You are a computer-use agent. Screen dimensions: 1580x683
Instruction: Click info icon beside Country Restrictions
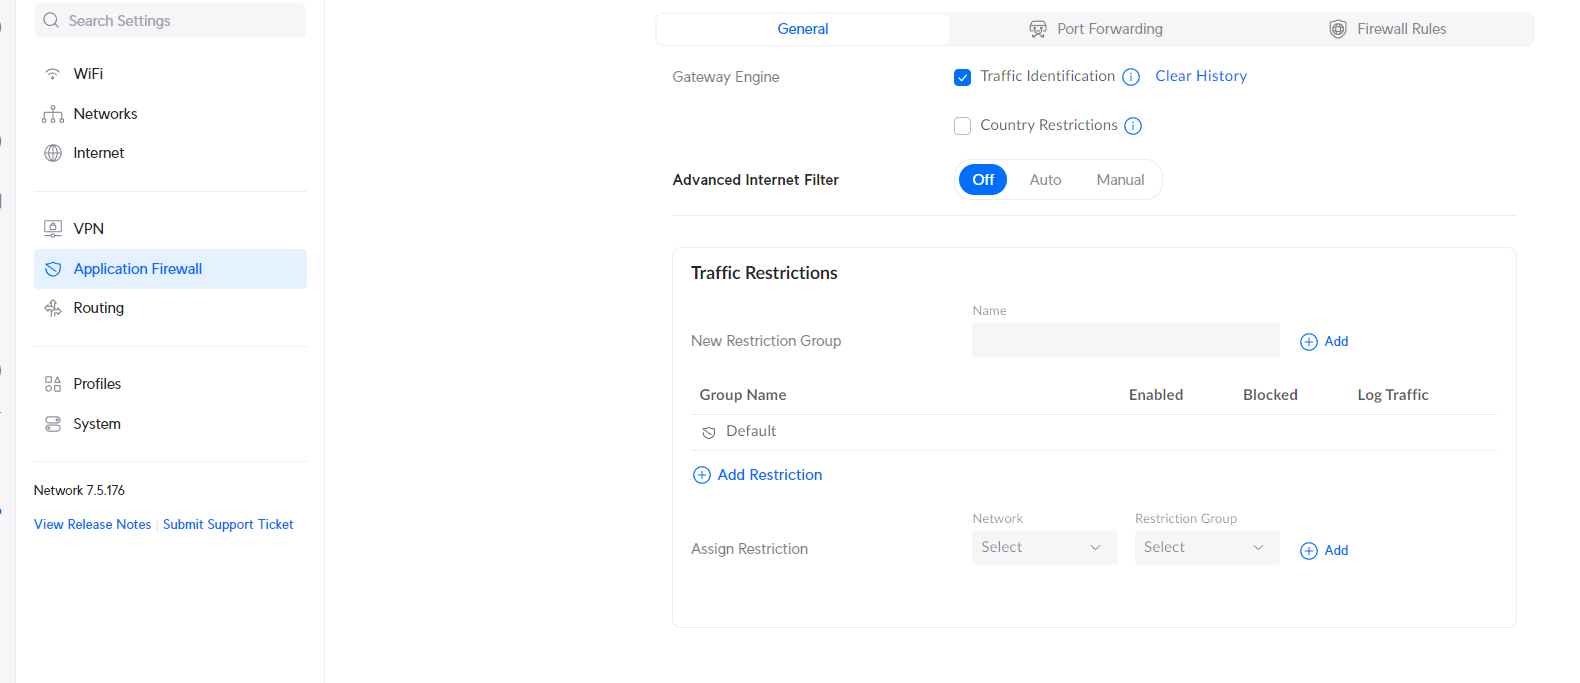pyautogui.click(x=1133, y=126)
